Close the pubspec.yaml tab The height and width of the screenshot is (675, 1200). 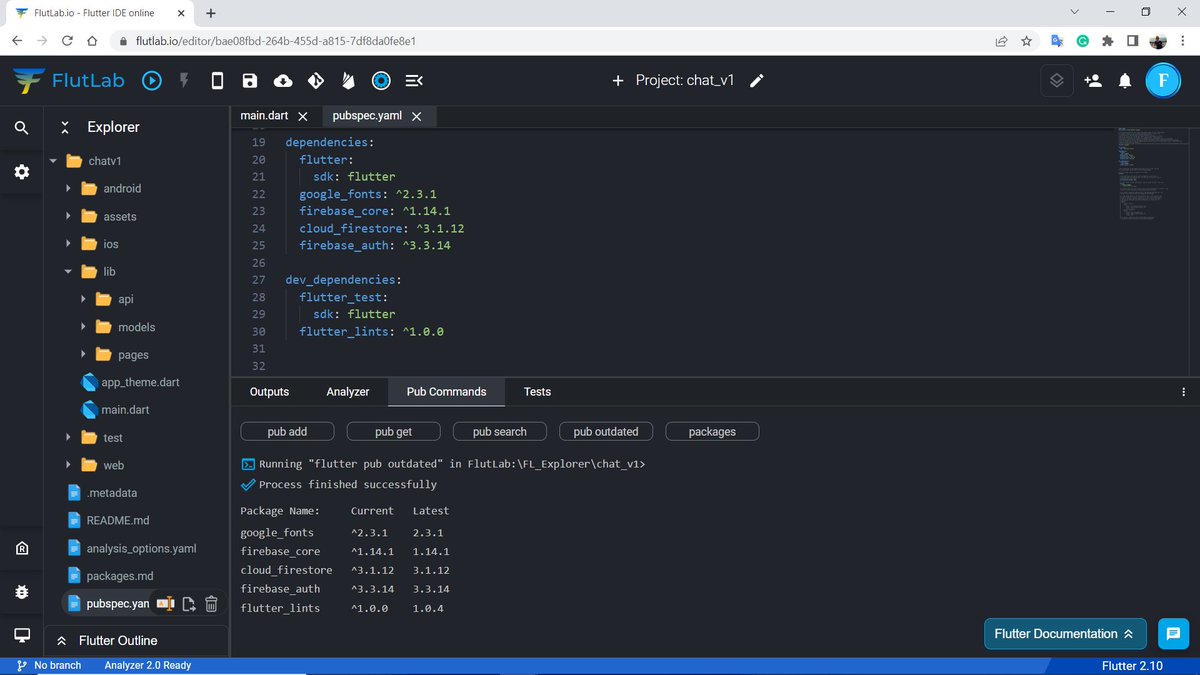(x=417, y=117)
